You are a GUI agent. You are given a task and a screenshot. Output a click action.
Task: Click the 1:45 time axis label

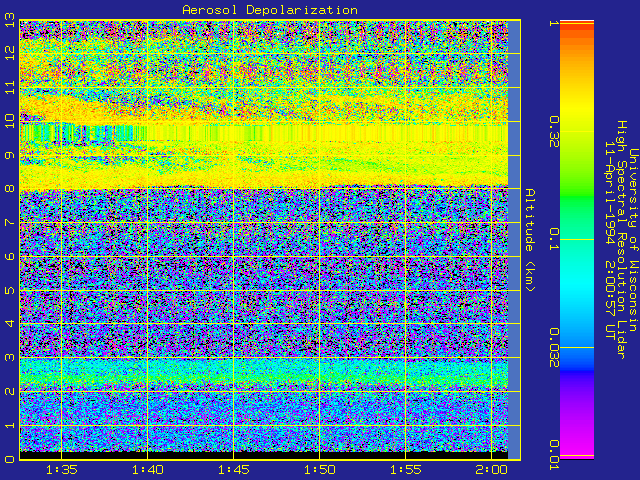(x=233, y=470)
